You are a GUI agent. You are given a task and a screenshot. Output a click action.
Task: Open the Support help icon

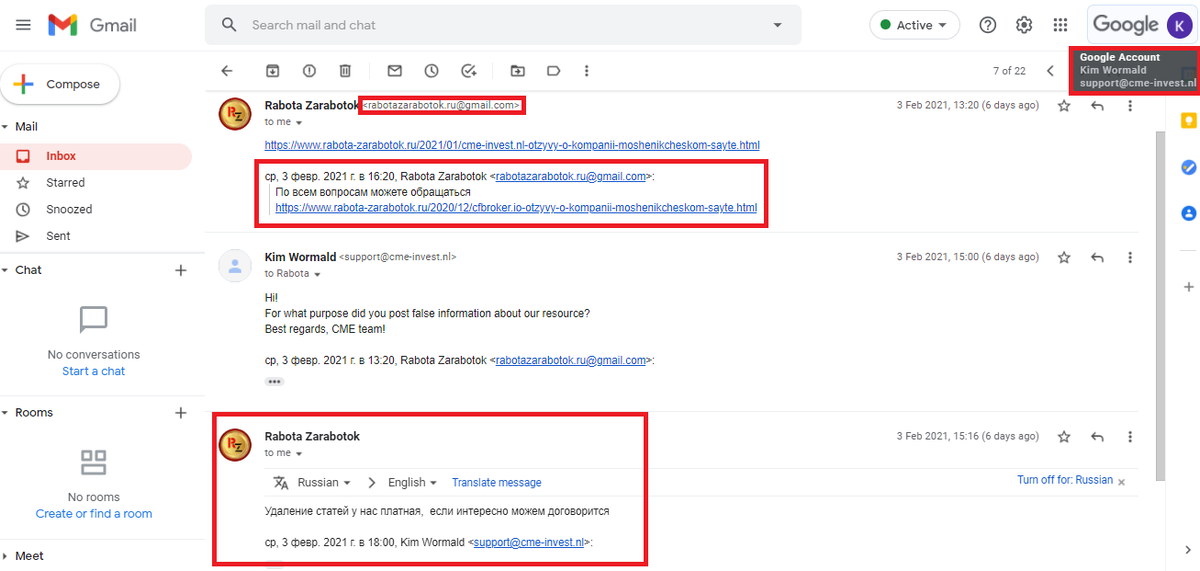(988, 25)
